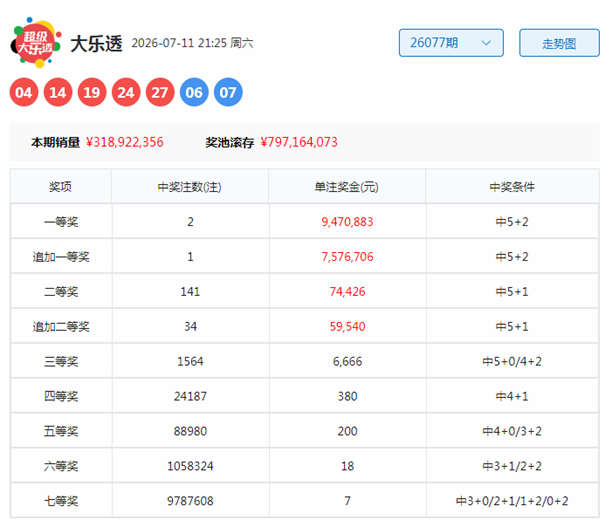Screen dimensions: 612x525
Task: Click the winner count 9787608
Action: click(x=190, y=501)
